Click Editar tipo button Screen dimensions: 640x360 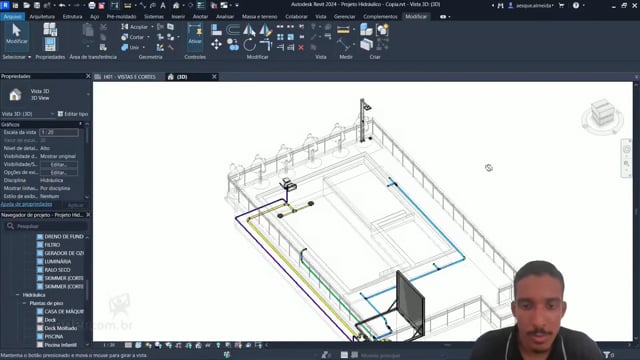click(x=73, y=114)
